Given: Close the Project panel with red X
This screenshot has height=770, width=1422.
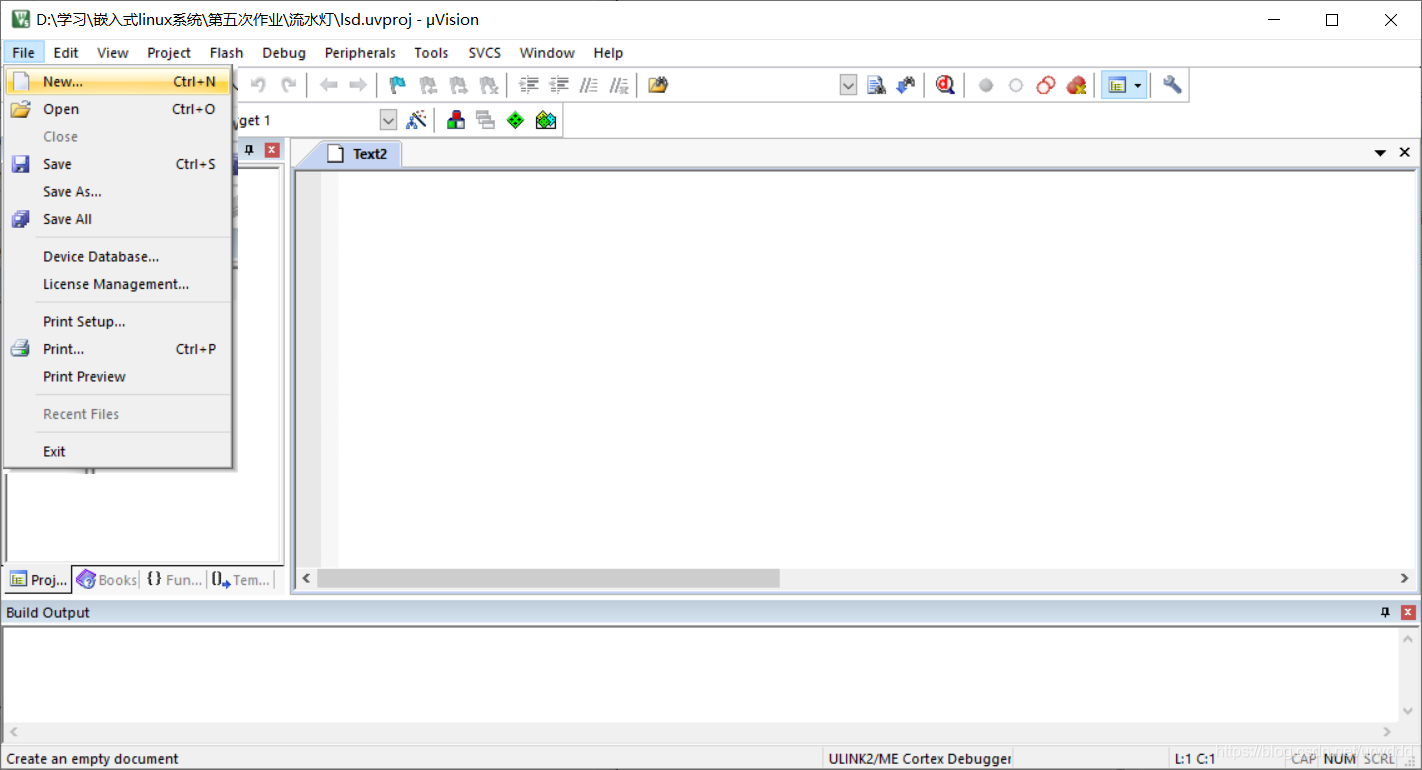Looking at the screenshot, I should coord(271,150).
